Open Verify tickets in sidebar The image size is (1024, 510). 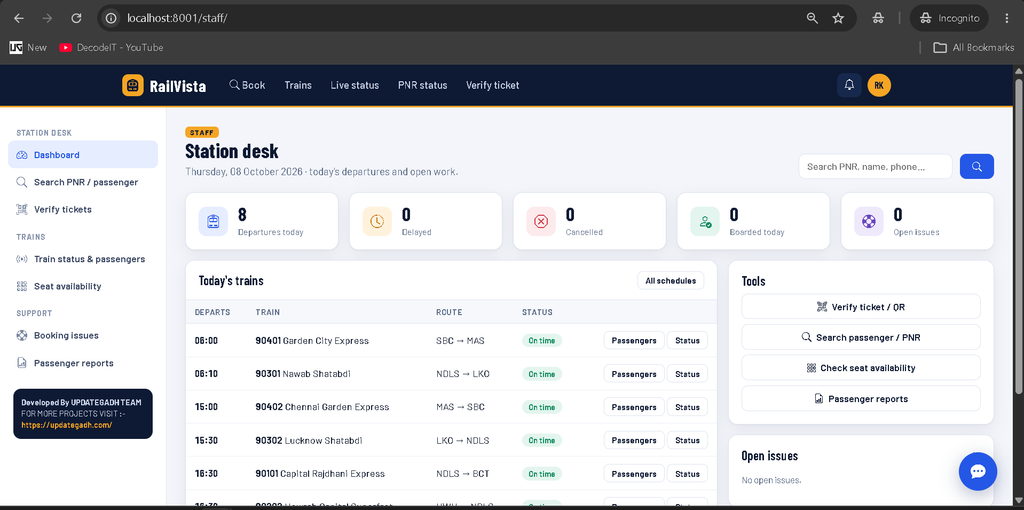pyautogui.click(x=83, y=210)
